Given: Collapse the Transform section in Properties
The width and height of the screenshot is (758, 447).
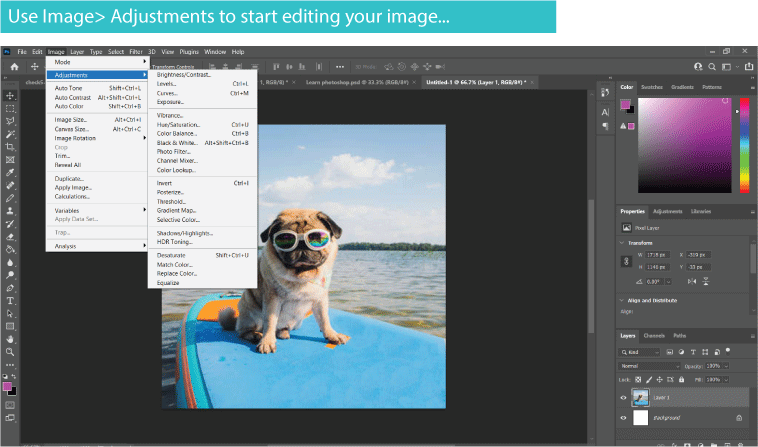Looking at the screenshot, I should [622, 243].
